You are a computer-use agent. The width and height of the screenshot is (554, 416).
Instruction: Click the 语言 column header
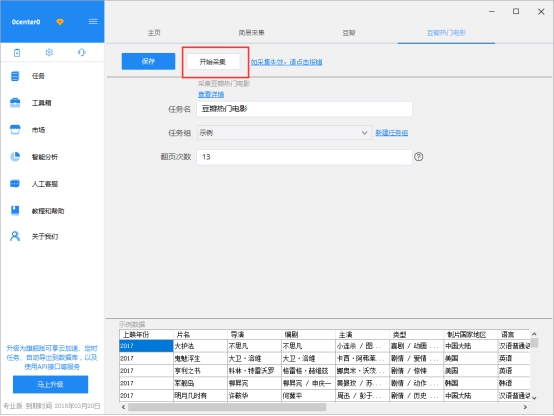pos(514,334)
